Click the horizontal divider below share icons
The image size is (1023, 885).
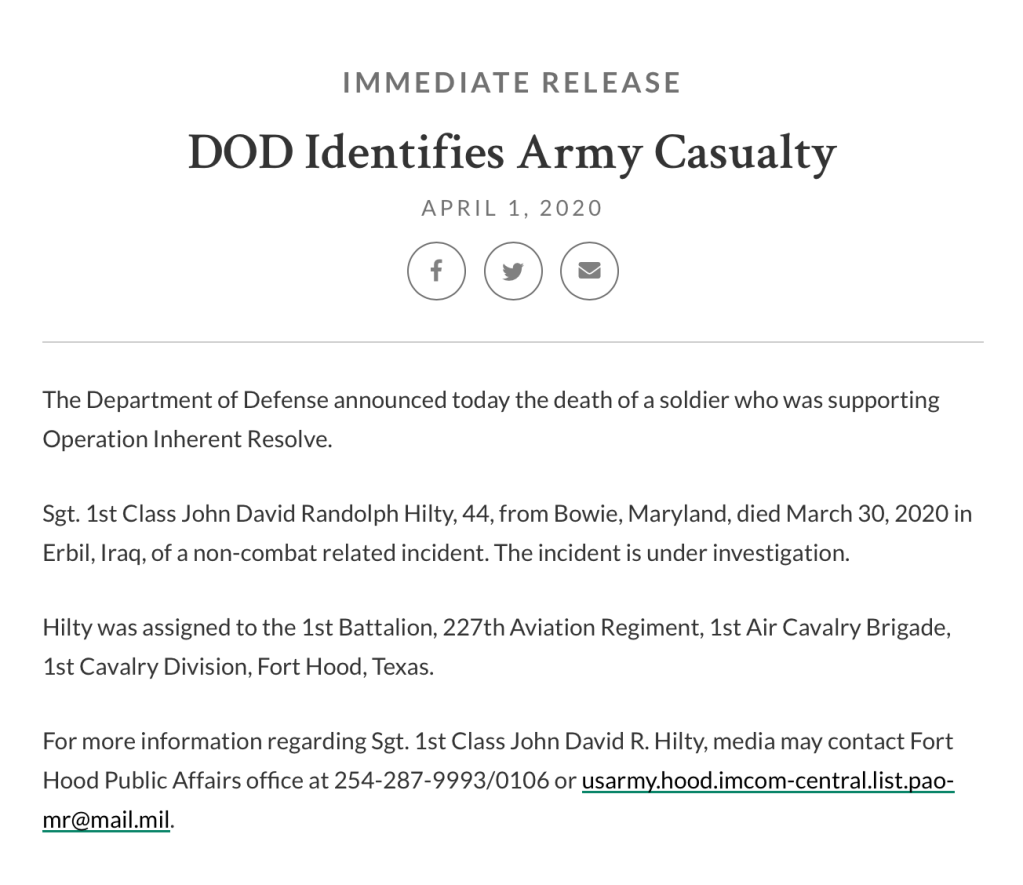(x=512, y=342)
